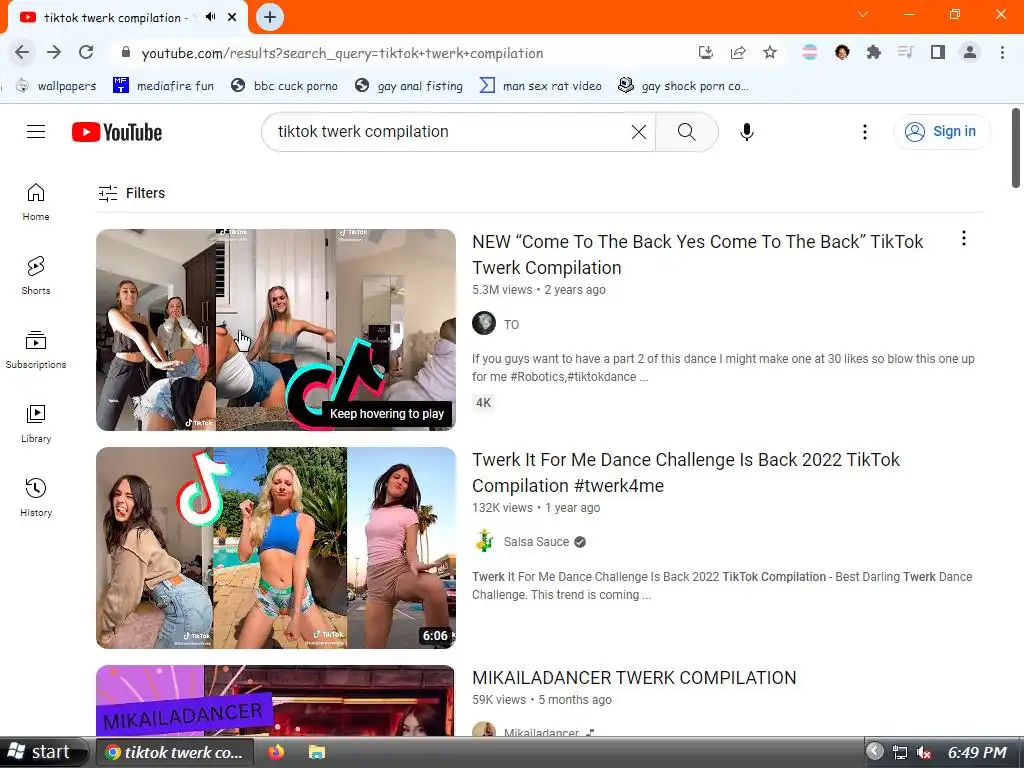Open thumbnail of Come To The Back video
Viewport: 1024px width, 768px height.
pos(276,330)
